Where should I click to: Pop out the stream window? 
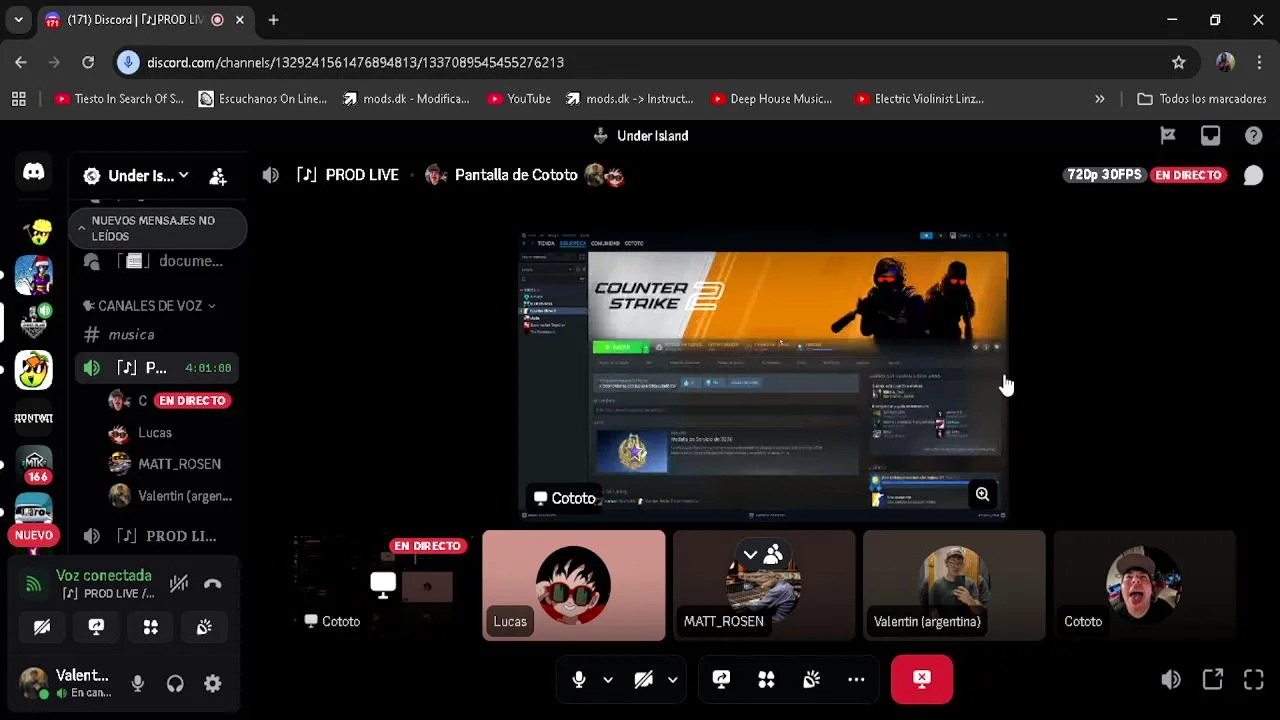pos(1213,680)
